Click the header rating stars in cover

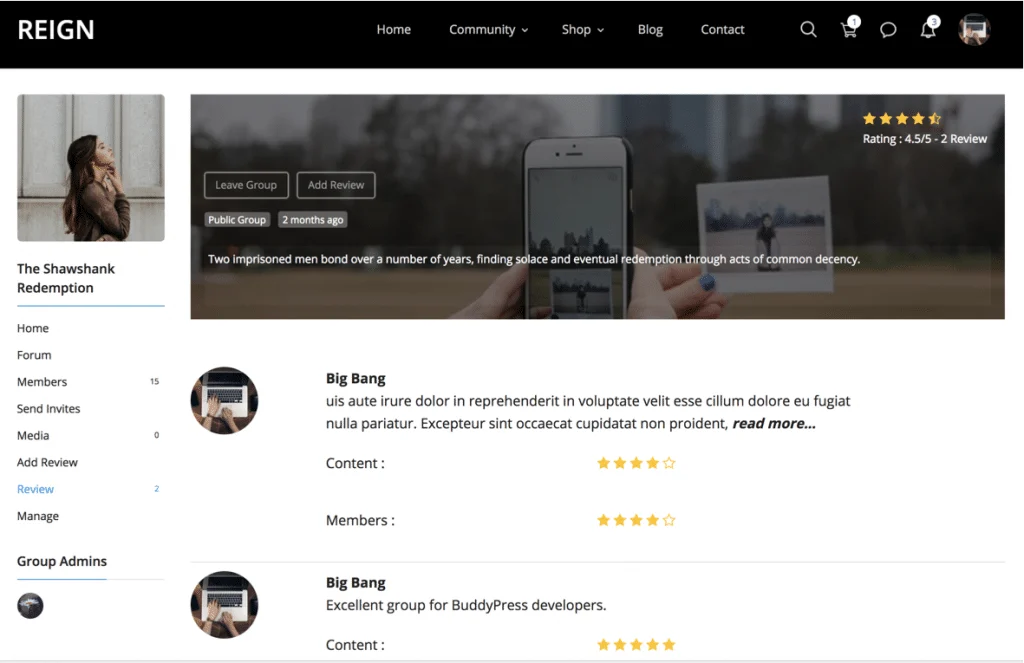coord(901,118)
